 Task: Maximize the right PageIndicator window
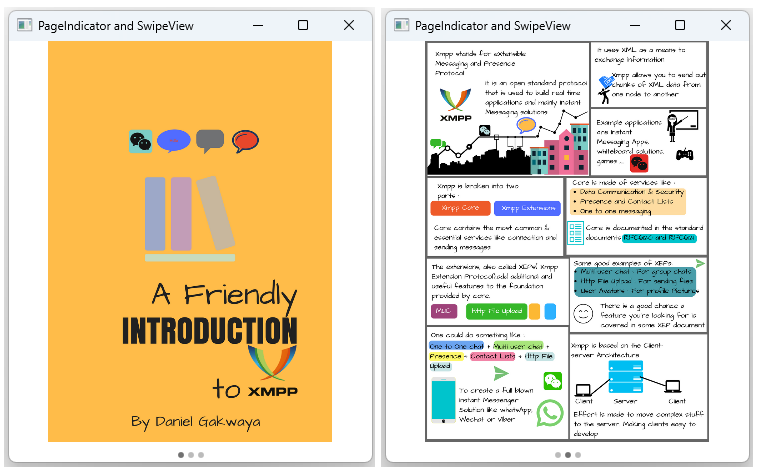pos(680,25)
